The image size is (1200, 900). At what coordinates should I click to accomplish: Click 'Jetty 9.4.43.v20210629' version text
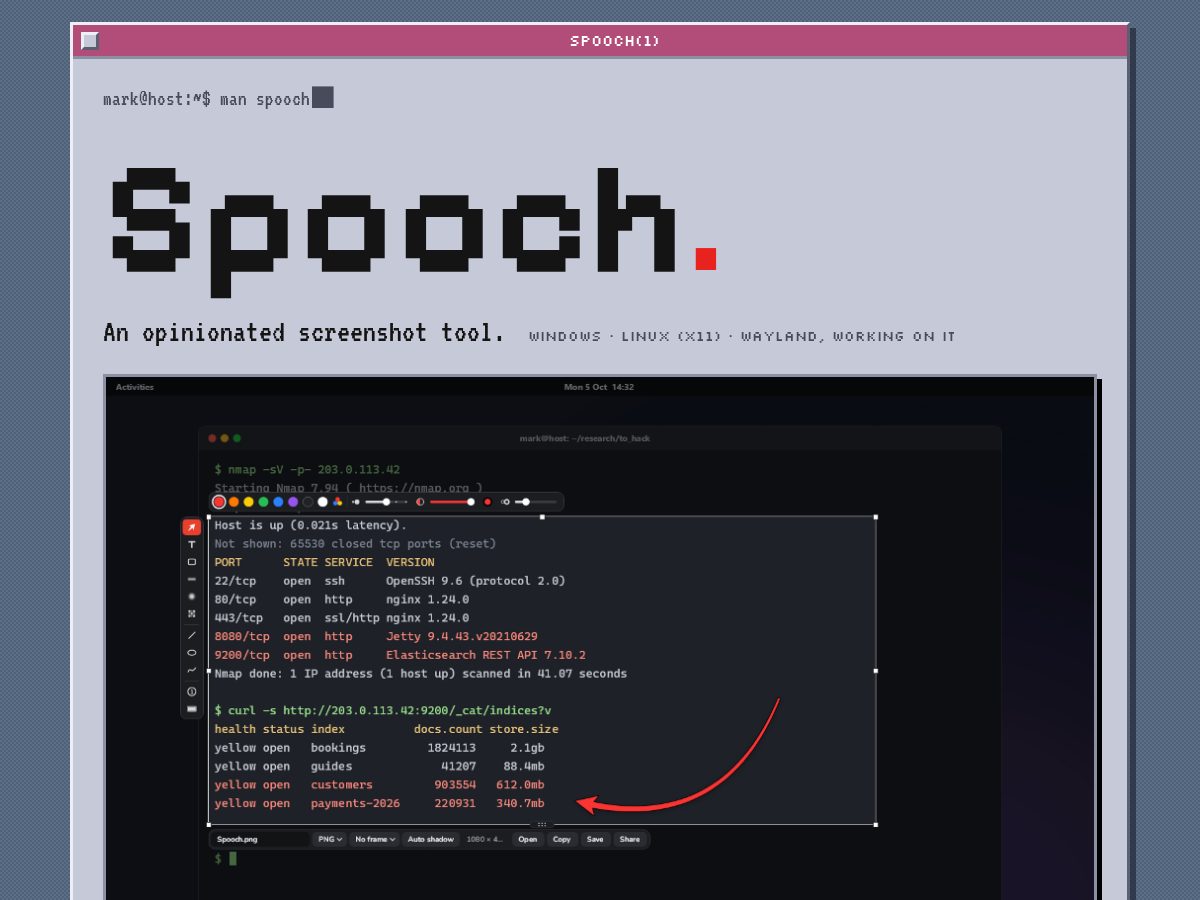coord(462,636)
